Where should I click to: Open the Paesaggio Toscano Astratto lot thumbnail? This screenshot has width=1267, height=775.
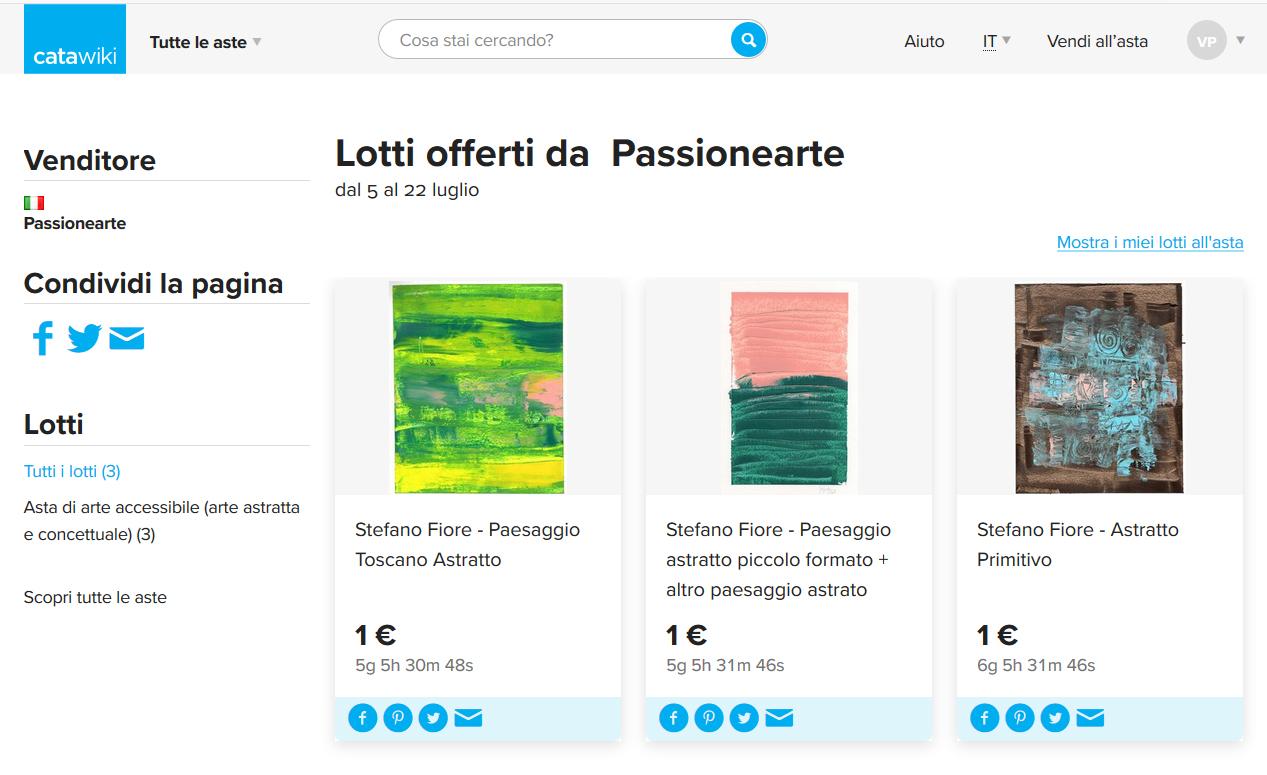pos(477,387)
